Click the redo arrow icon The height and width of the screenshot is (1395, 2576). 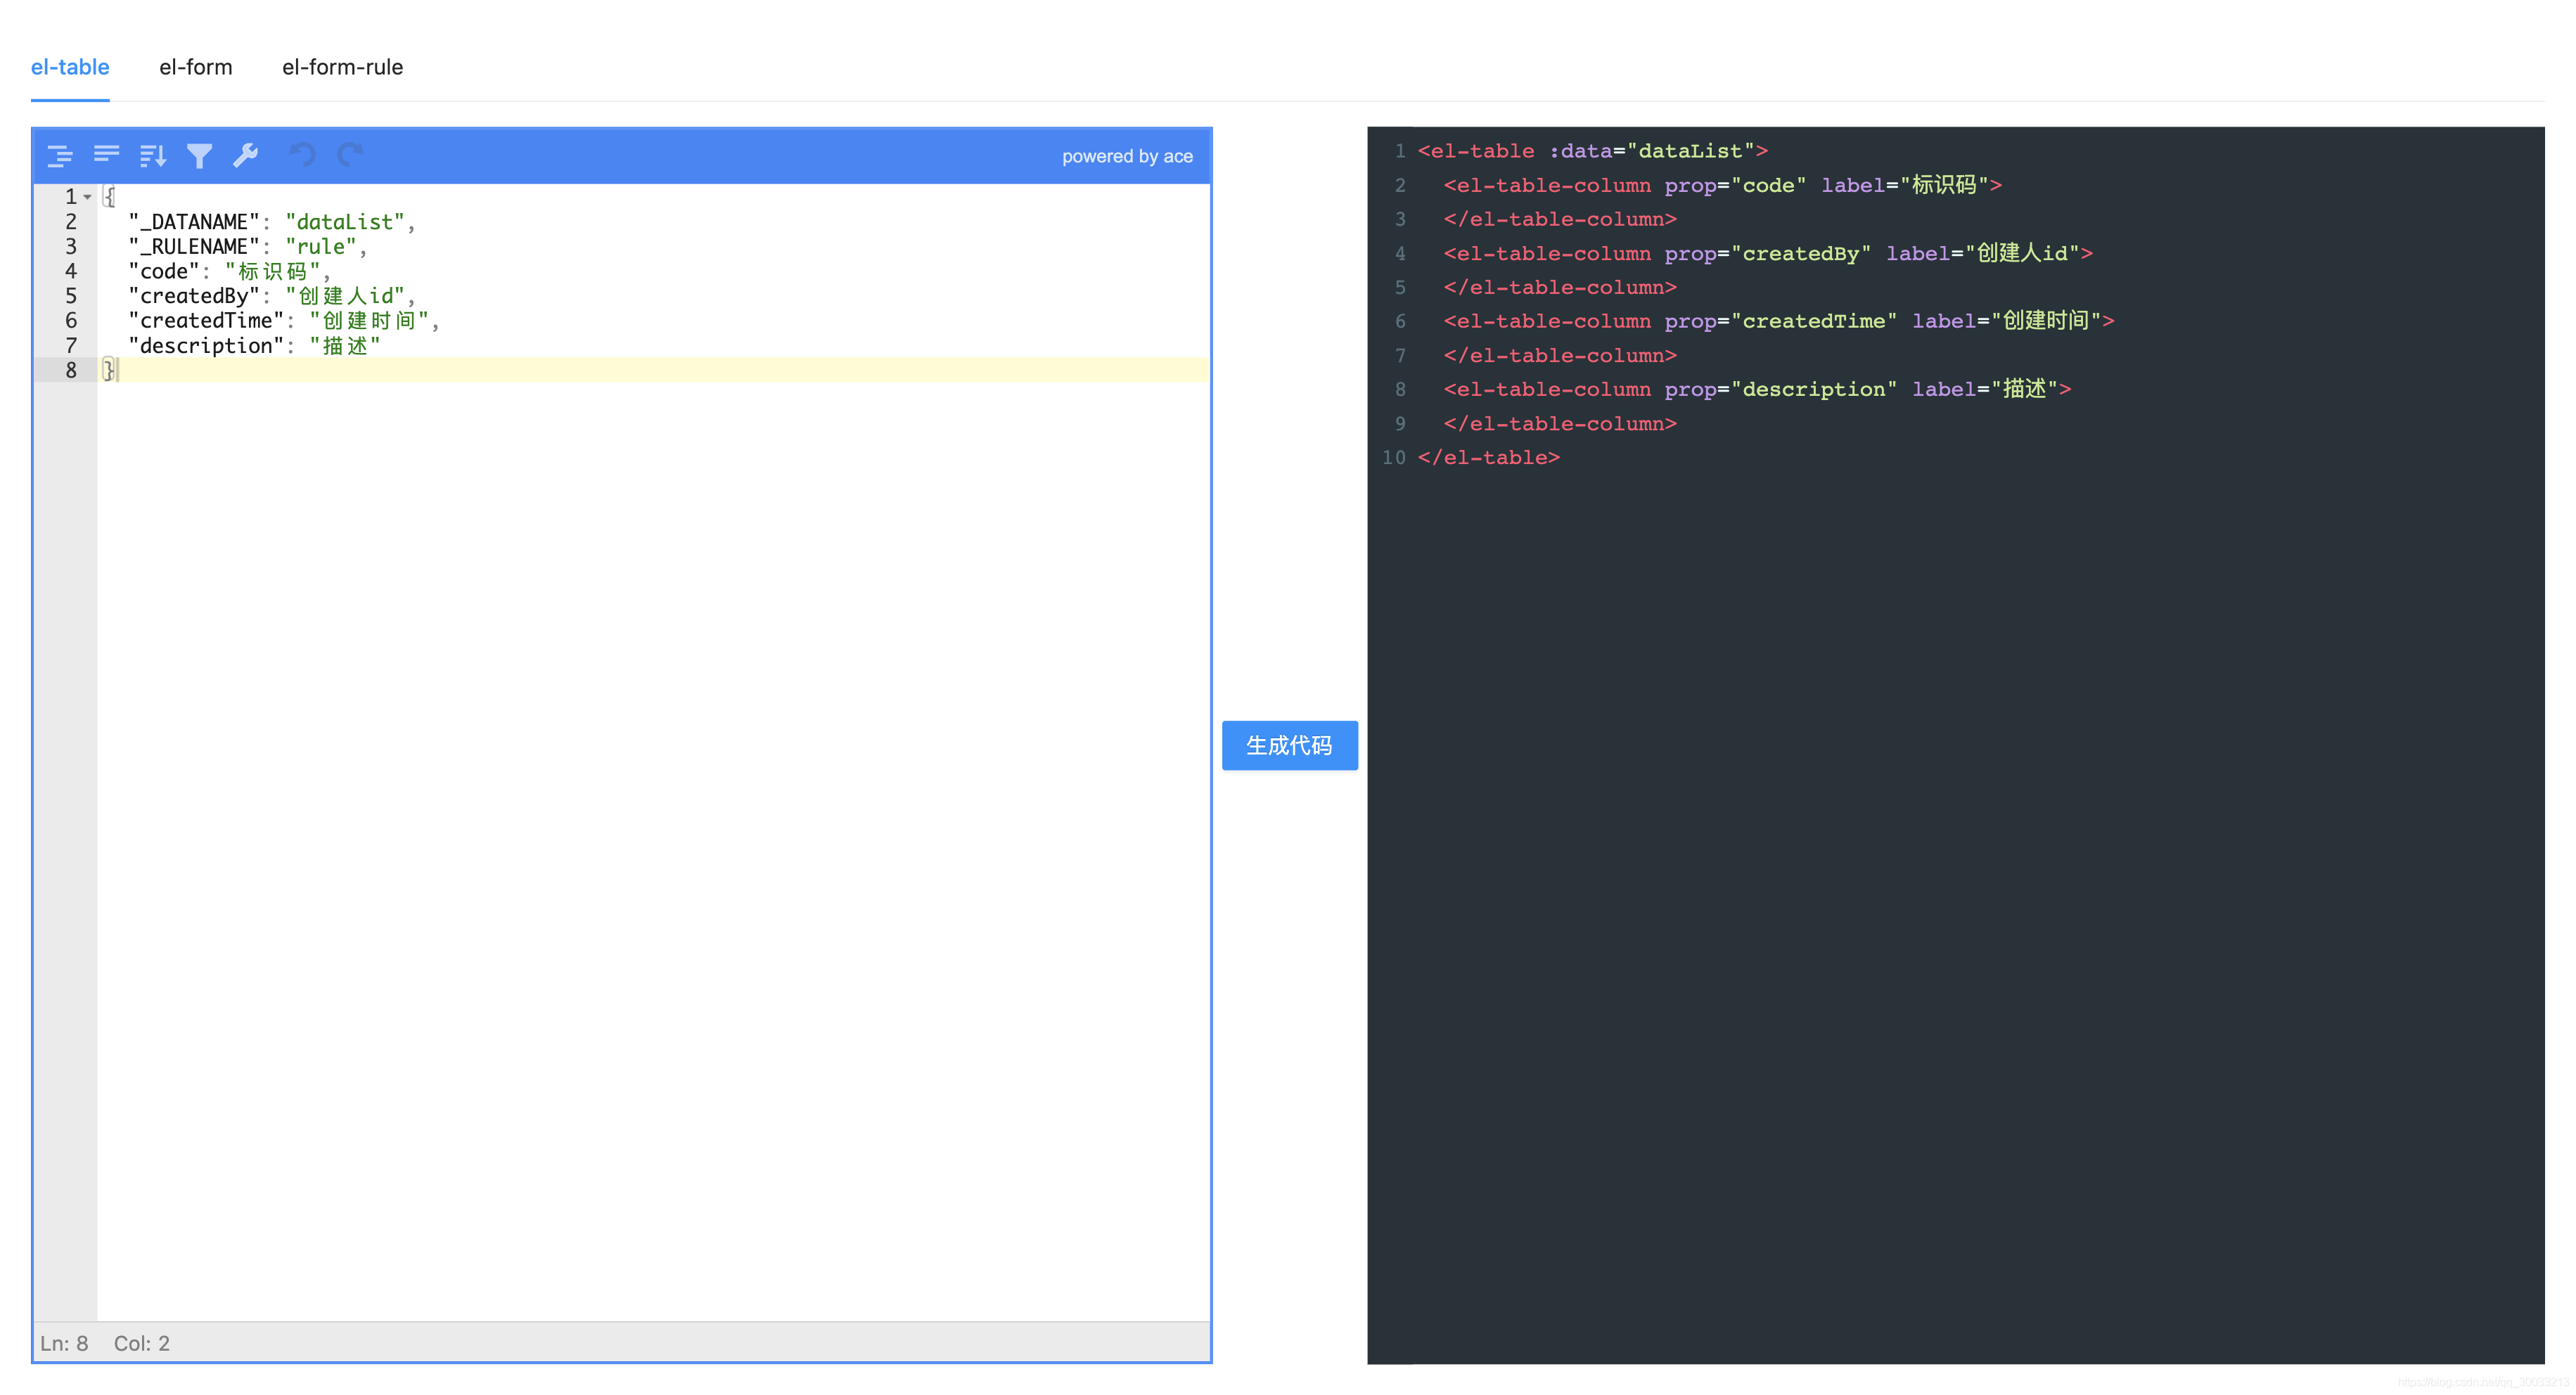point(349,155)
